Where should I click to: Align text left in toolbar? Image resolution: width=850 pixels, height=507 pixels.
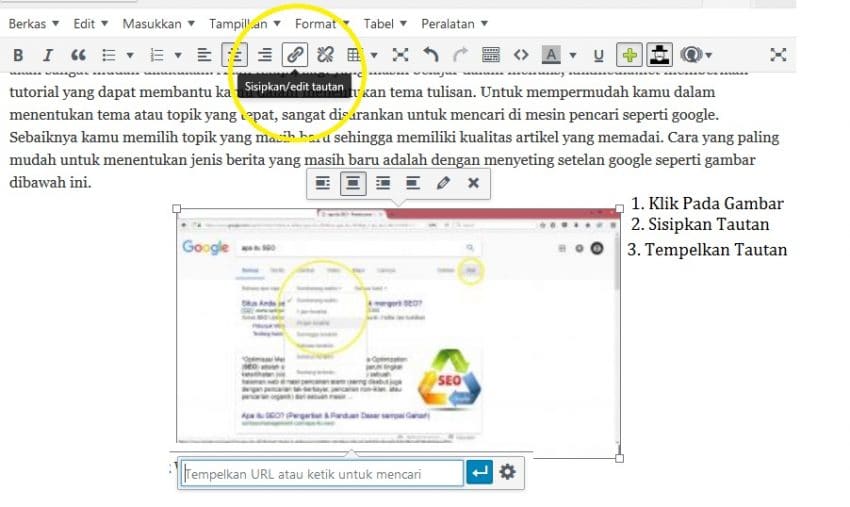[x=204, y=55]
